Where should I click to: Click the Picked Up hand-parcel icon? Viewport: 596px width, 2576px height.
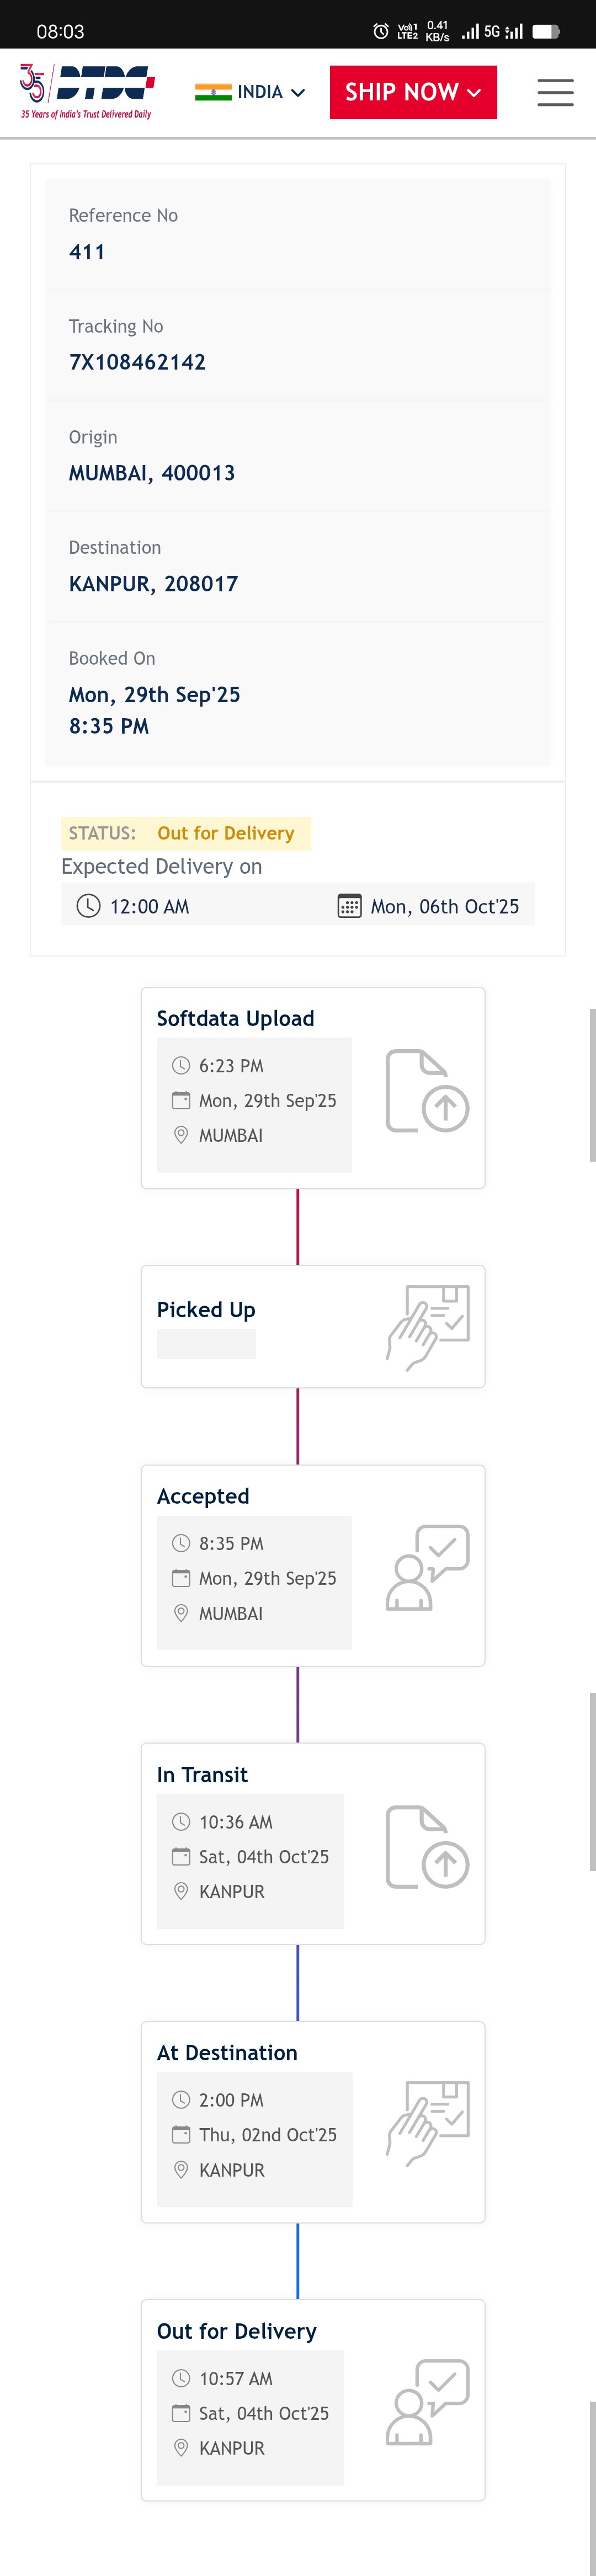click(x=427, y=1327)
